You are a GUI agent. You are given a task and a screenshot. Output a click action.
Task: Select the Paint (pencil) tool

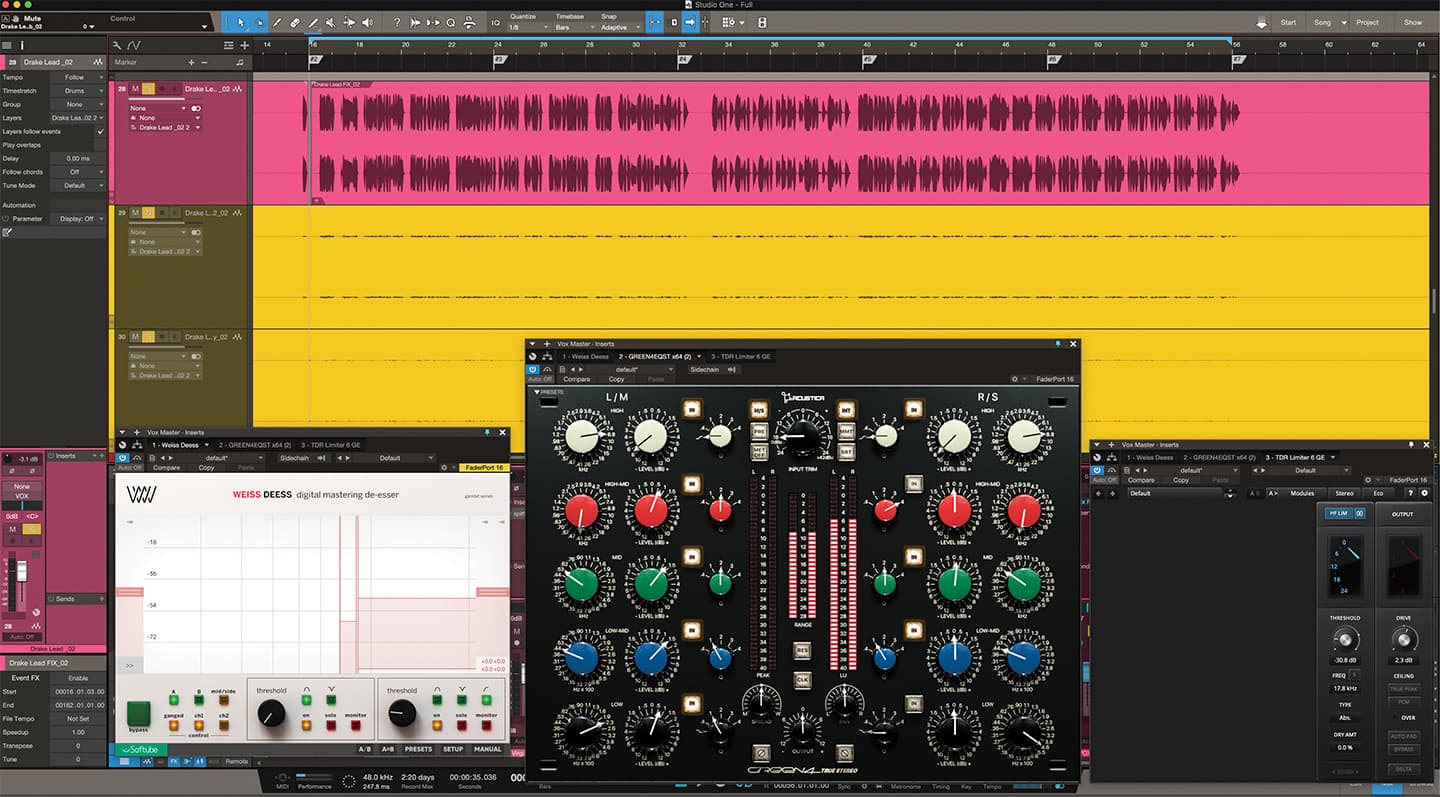pyautogui.click(x=313, y=22)
